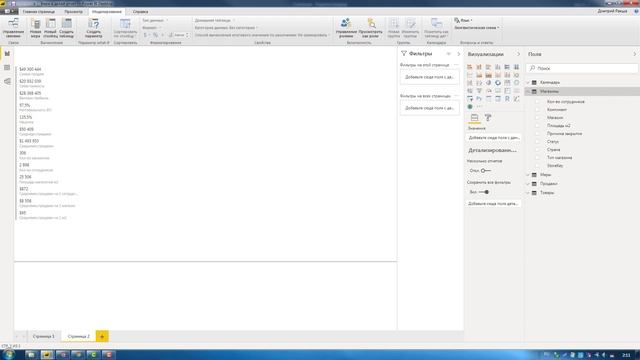Check the Причина закрытия field
The height and width of the screenshot is (360, 640).
537,133
